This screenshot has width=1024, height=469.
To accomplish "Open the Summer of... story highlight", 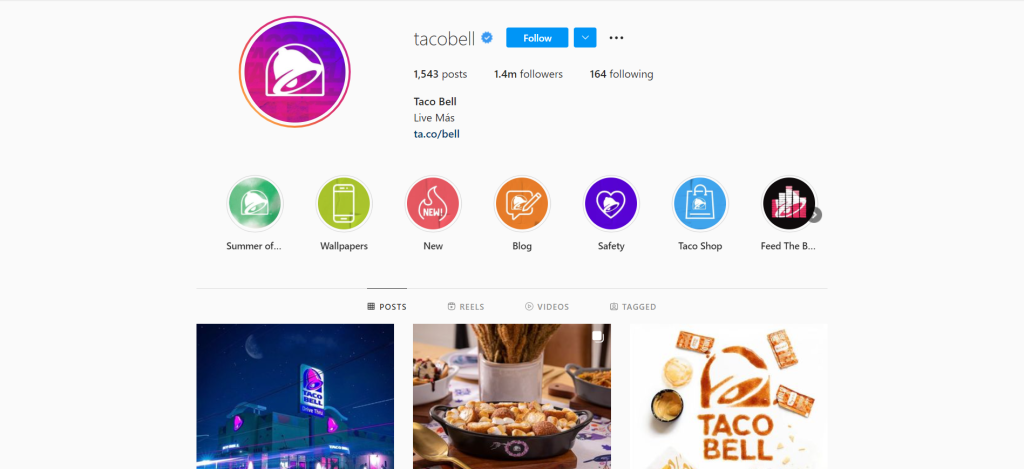I will (254, 203).
